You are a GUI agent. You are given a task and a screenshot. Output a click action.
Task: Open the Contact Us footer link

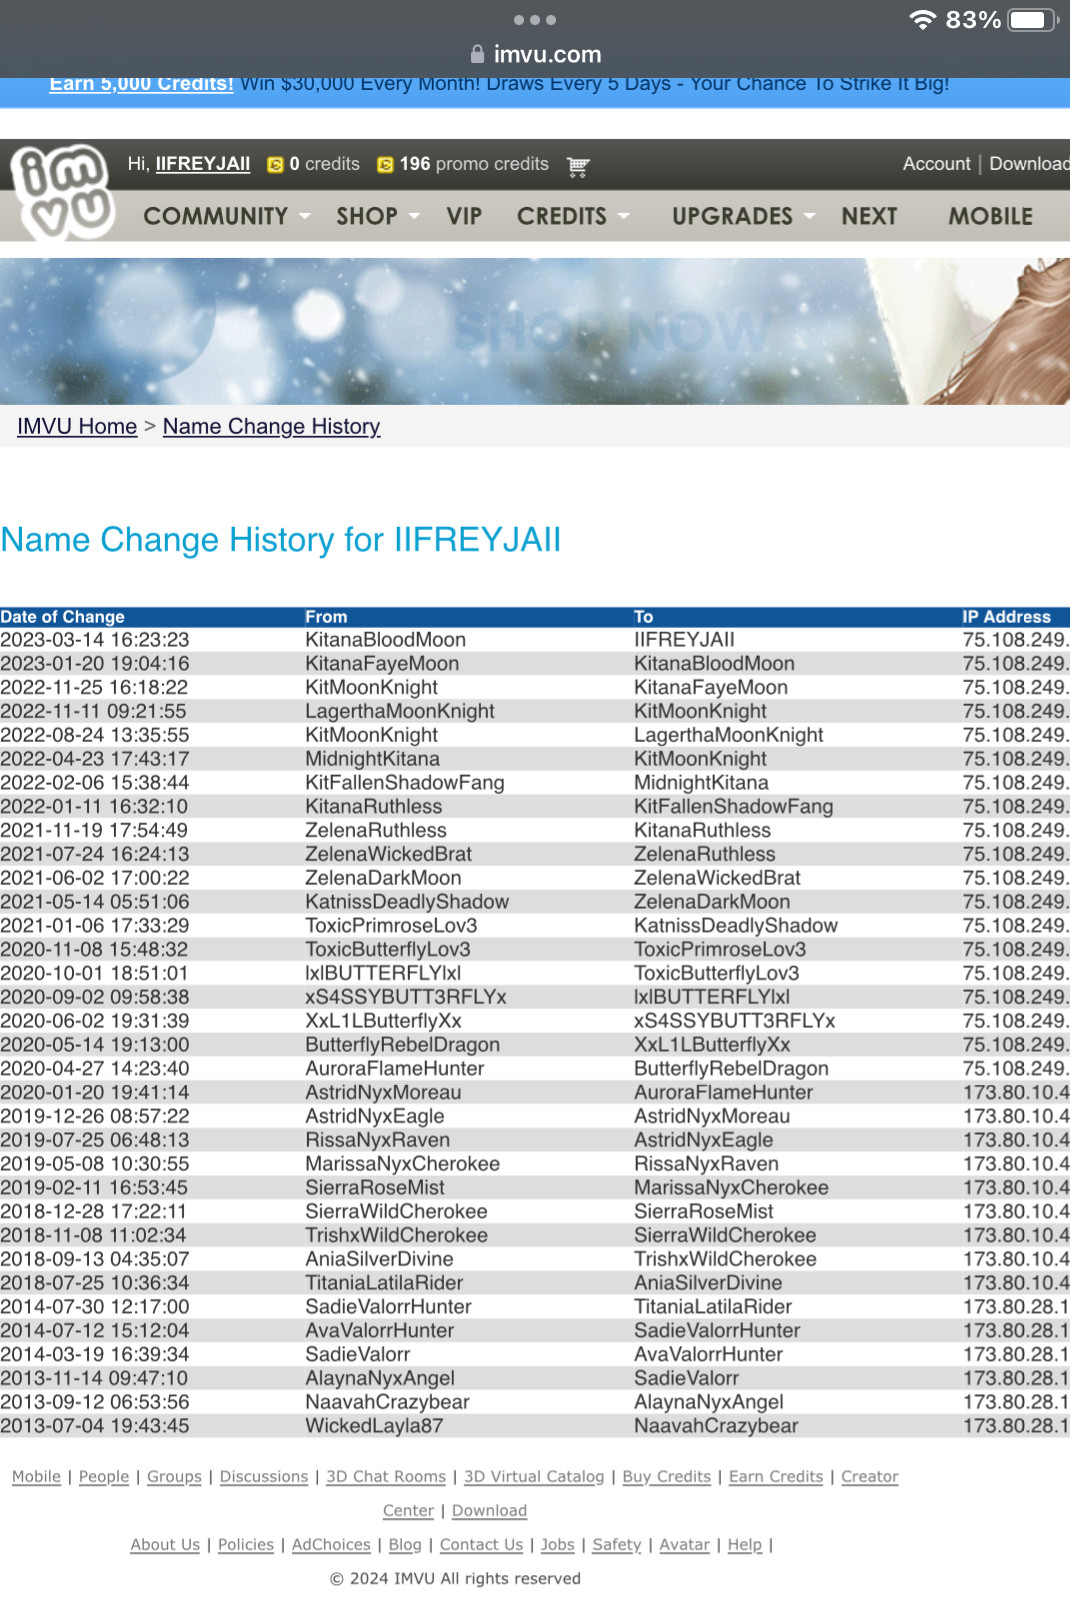[481, 1545]
